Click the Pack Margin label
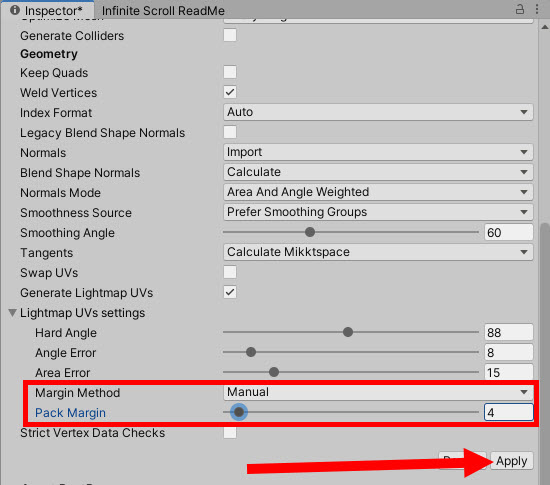The width and height of the screenshot is (550, 485). pos(70,413)
